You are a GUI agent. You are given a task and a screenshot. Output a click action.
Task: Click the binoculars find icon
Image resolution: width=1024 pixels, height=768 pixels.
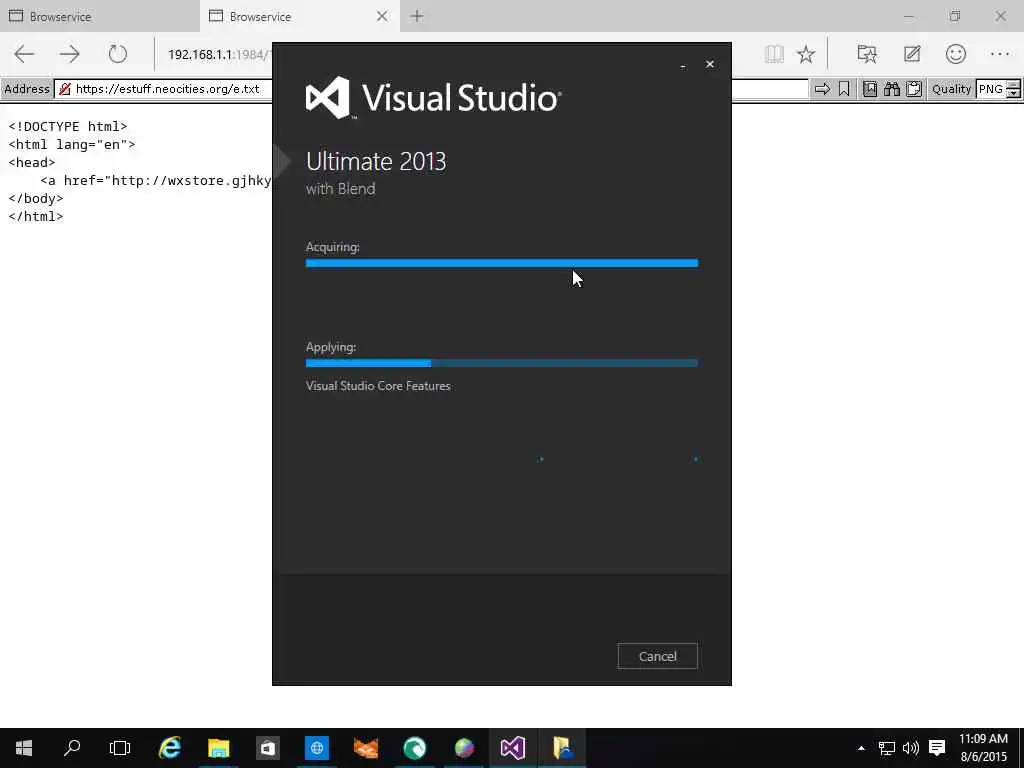pyautogui.click(x=892, y=89)
